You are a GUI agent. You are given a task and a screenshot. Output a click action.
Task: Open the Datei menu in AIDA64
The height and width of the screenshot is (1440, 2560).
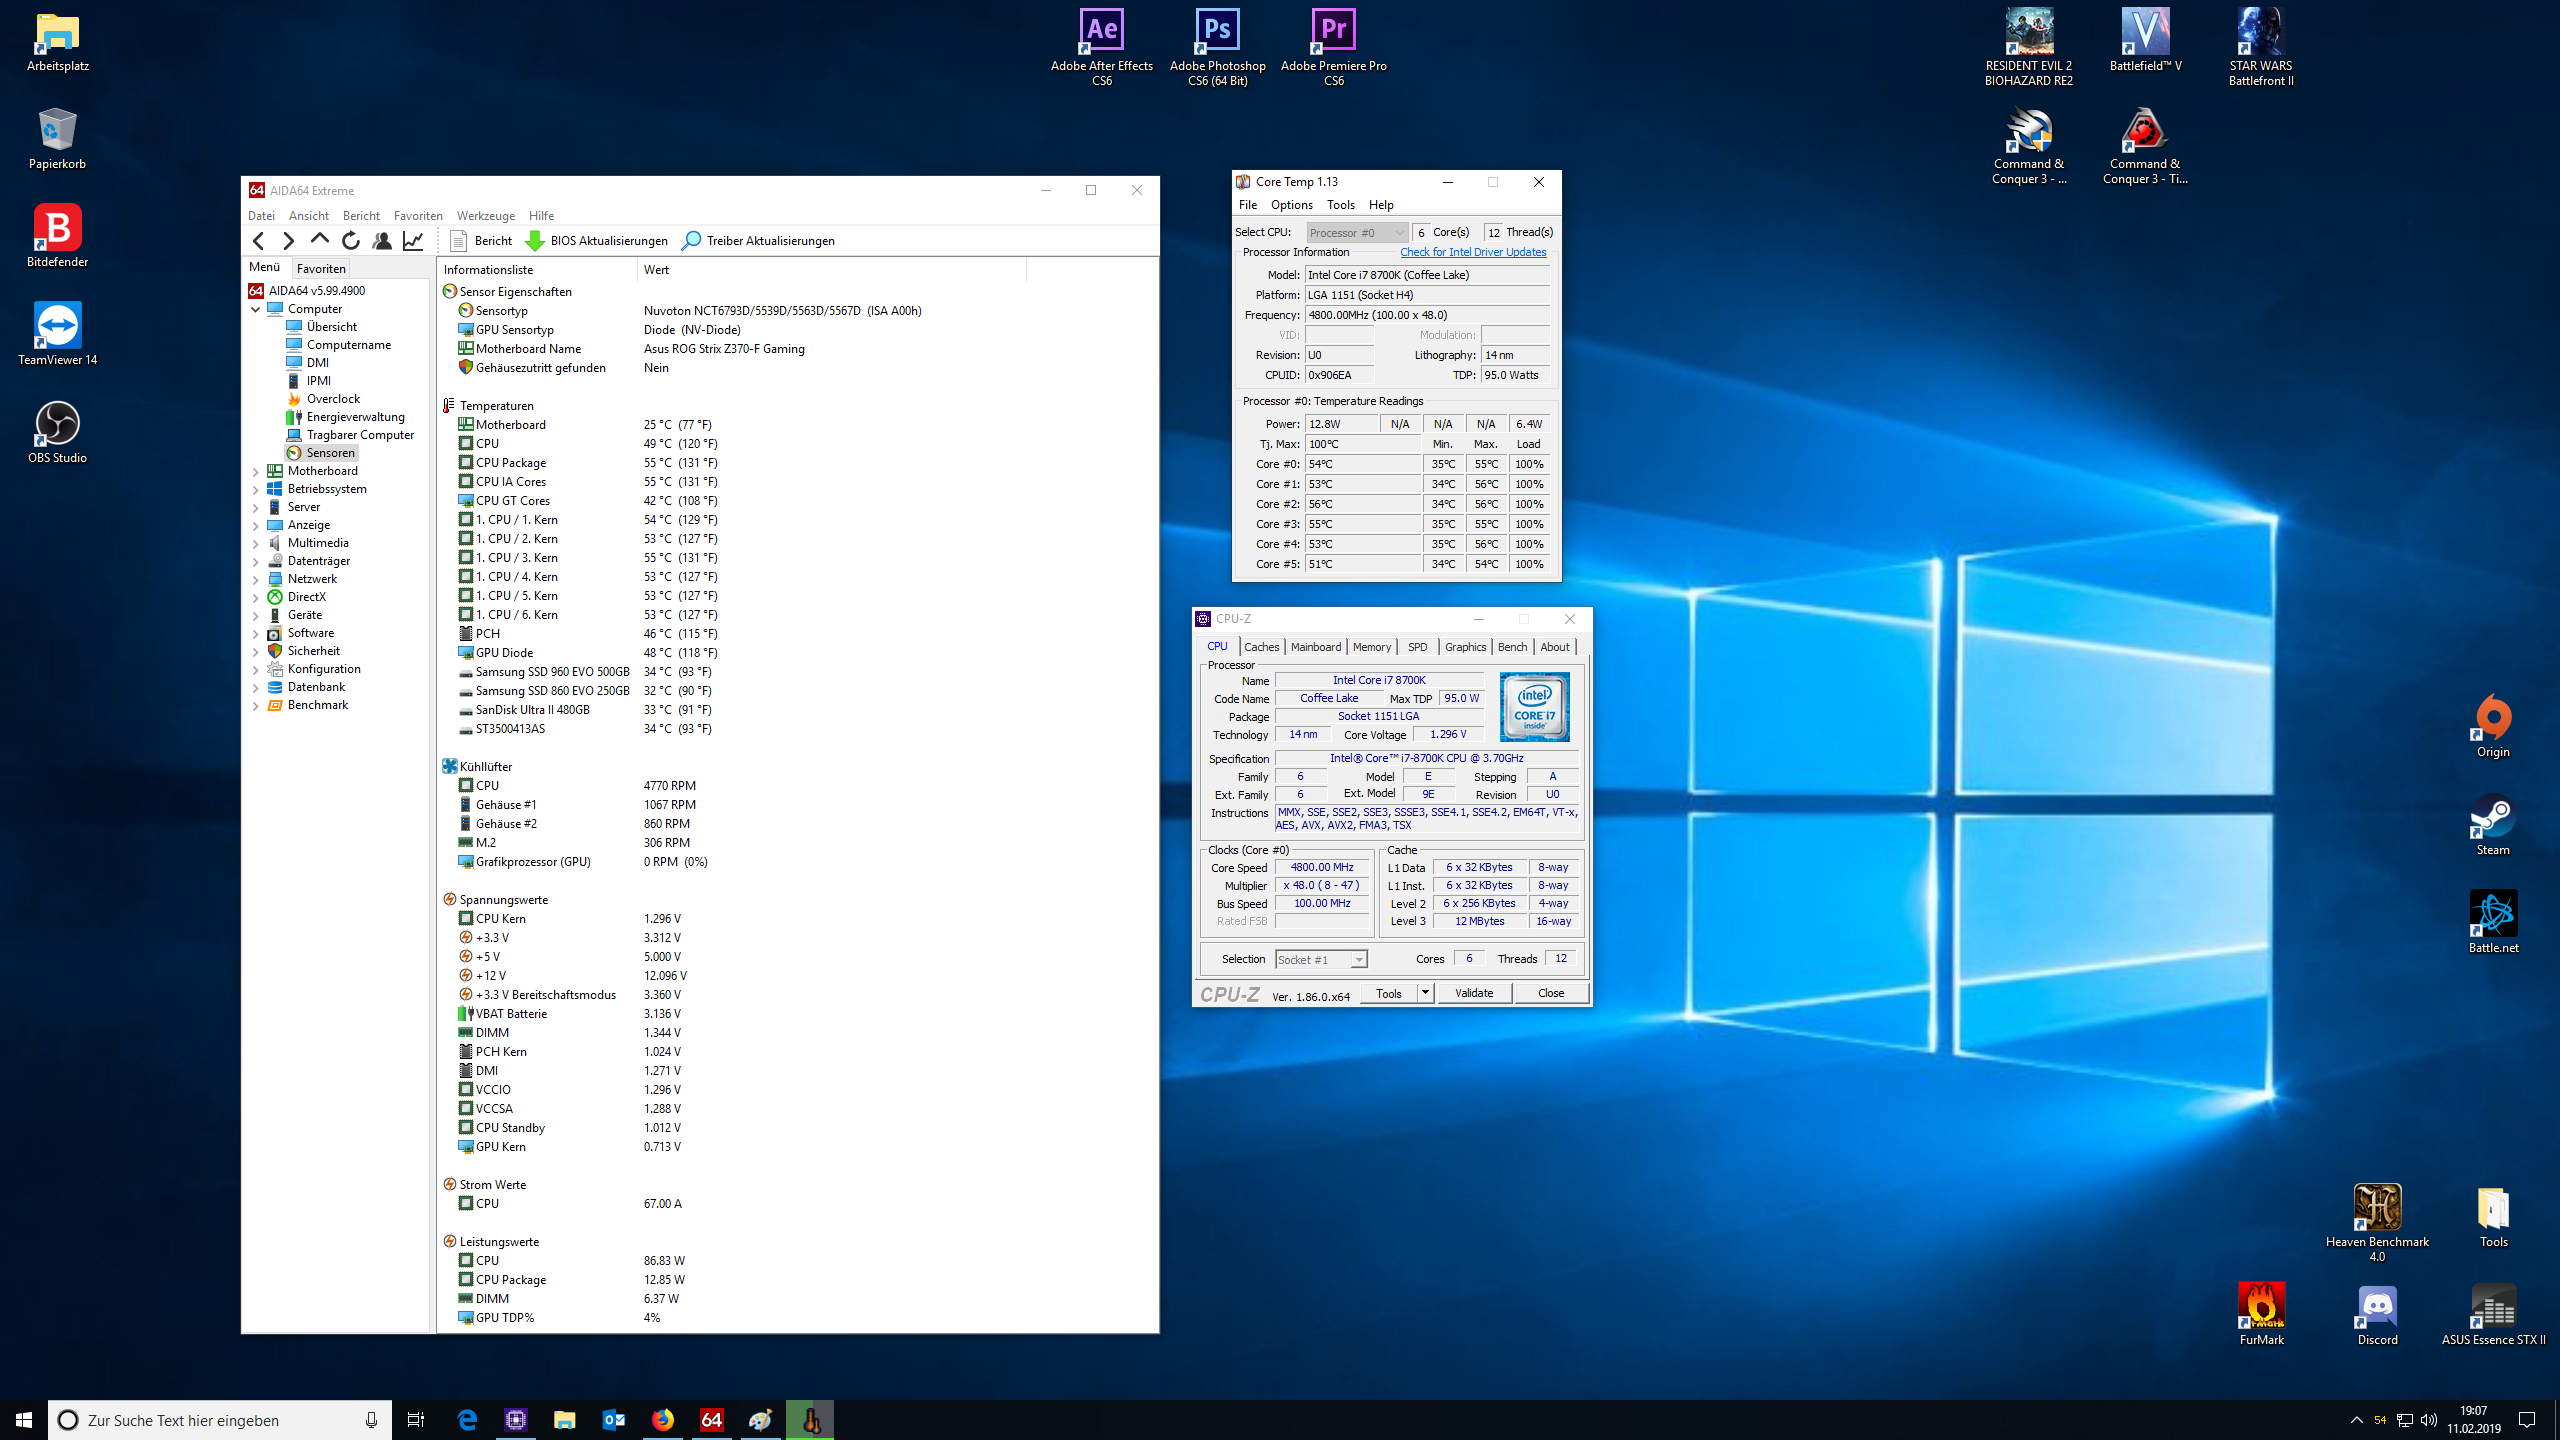pyautogui.click(x=261, y=215)
